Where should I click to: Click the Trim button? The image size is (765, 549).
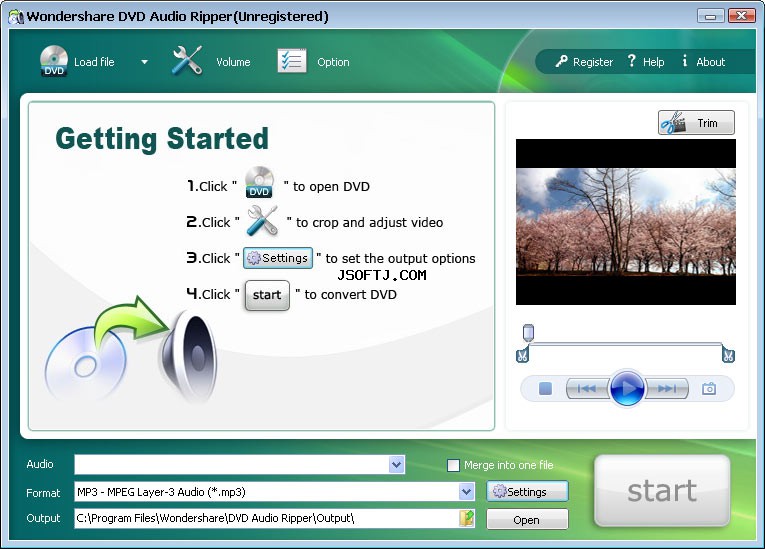click(696, 122)
